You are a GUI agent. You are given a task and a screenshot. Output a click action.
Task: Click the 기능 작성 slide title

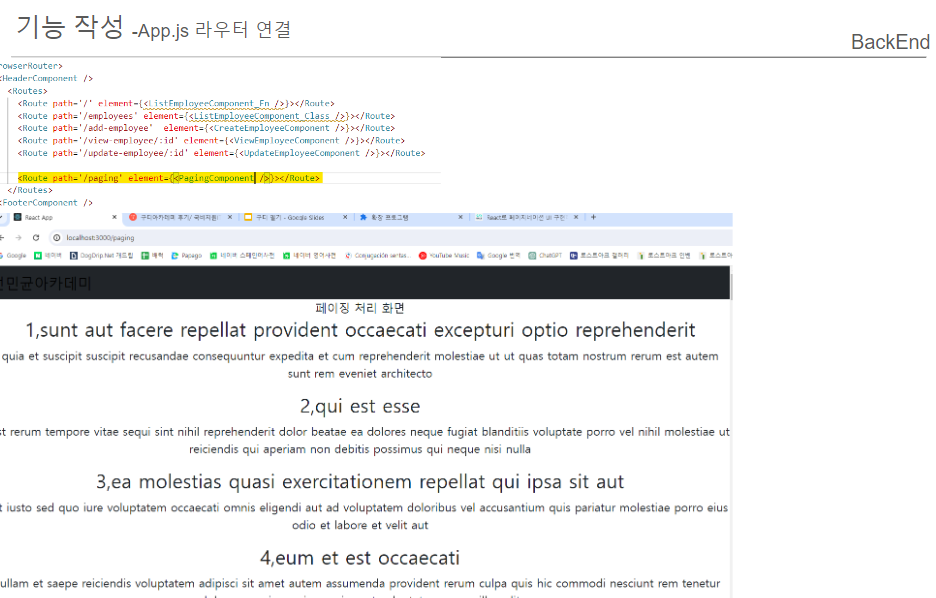coord(70,27)
